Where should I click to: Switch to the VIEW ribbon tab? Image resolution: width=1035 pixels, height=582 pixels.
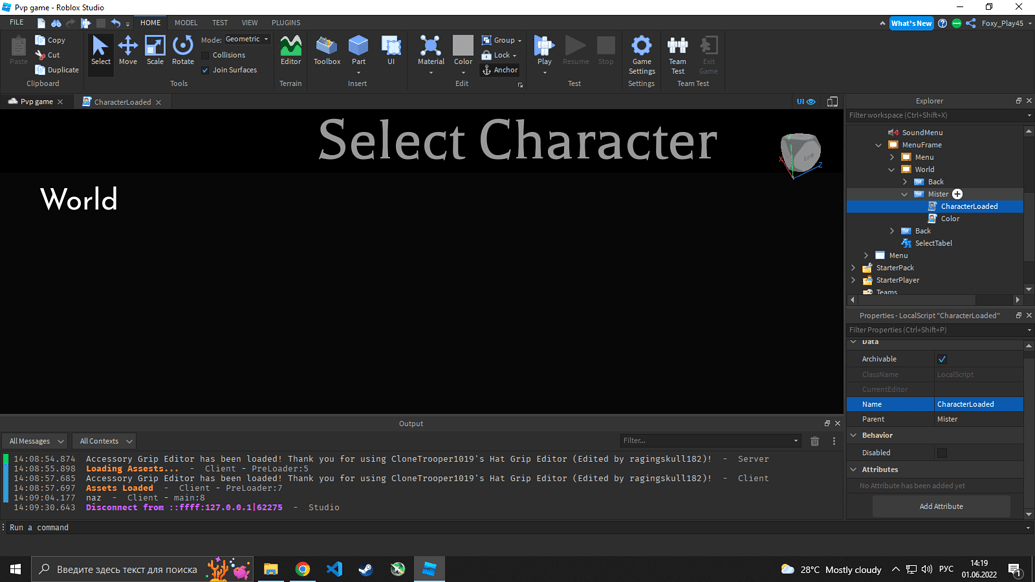(x=250, y=22)
